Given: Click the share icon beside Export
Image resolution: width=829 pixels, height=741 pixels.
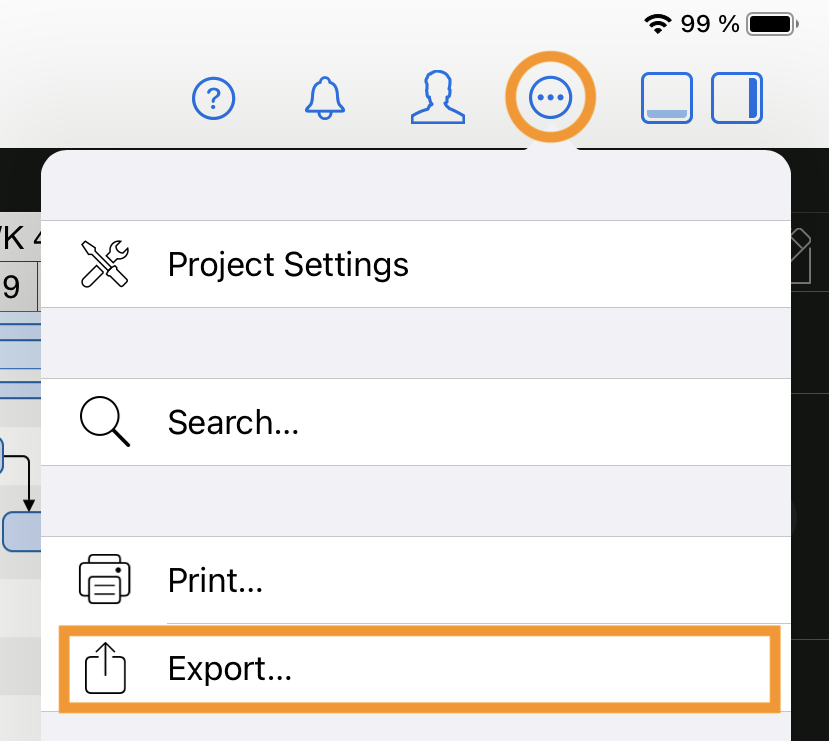Looking at the screenshot, I should [x=103, y=668].
